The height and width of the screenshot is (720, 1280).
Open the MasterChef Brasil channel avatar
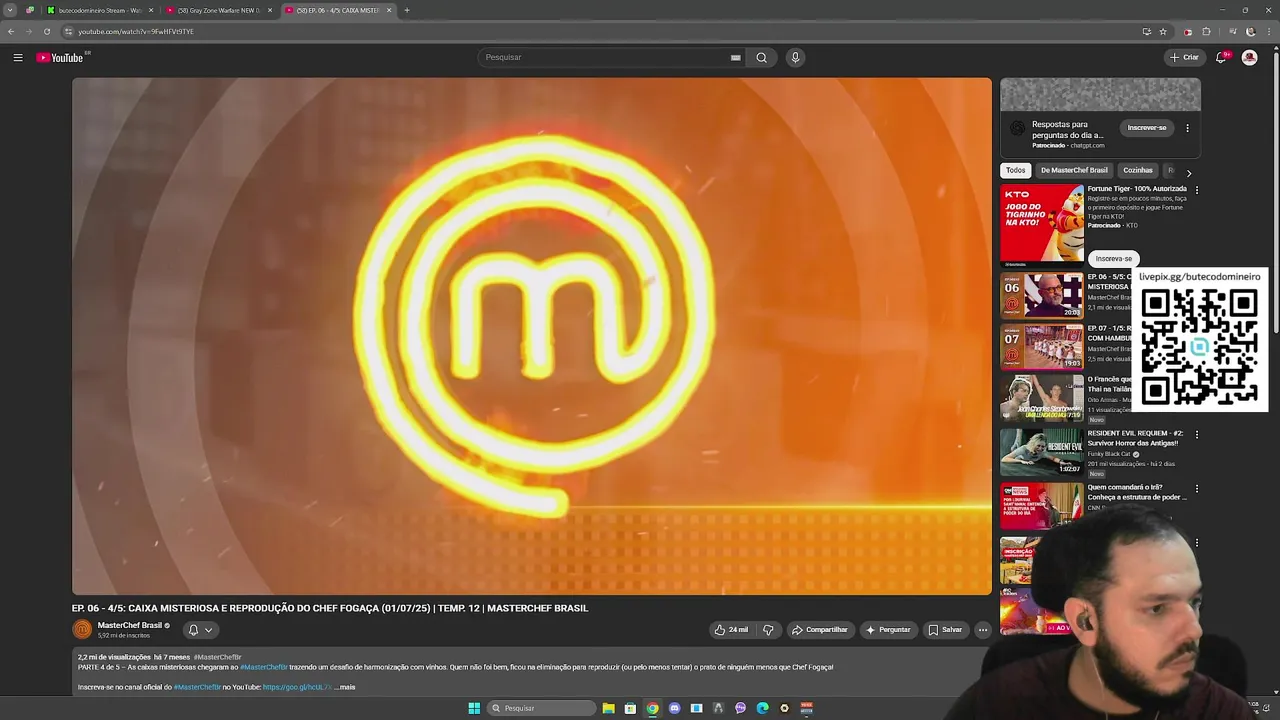point(82,629)
